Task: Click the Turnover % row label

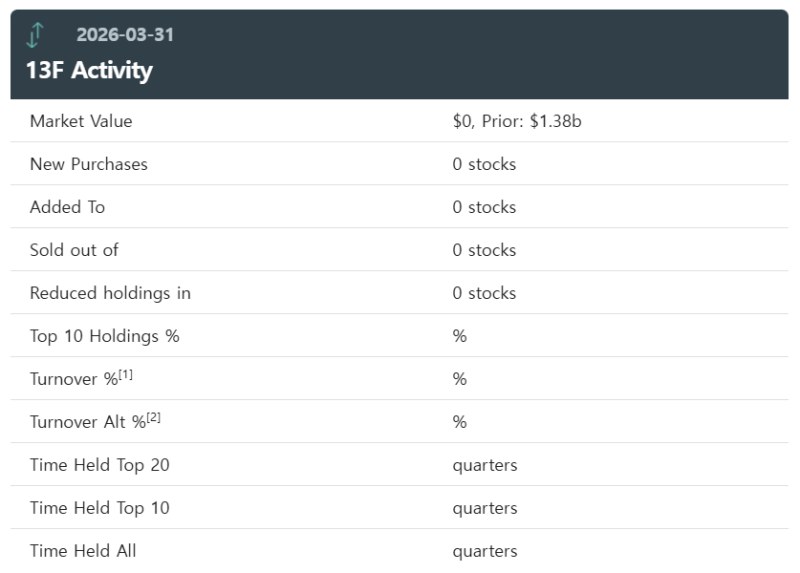Action: click(74, 379)
